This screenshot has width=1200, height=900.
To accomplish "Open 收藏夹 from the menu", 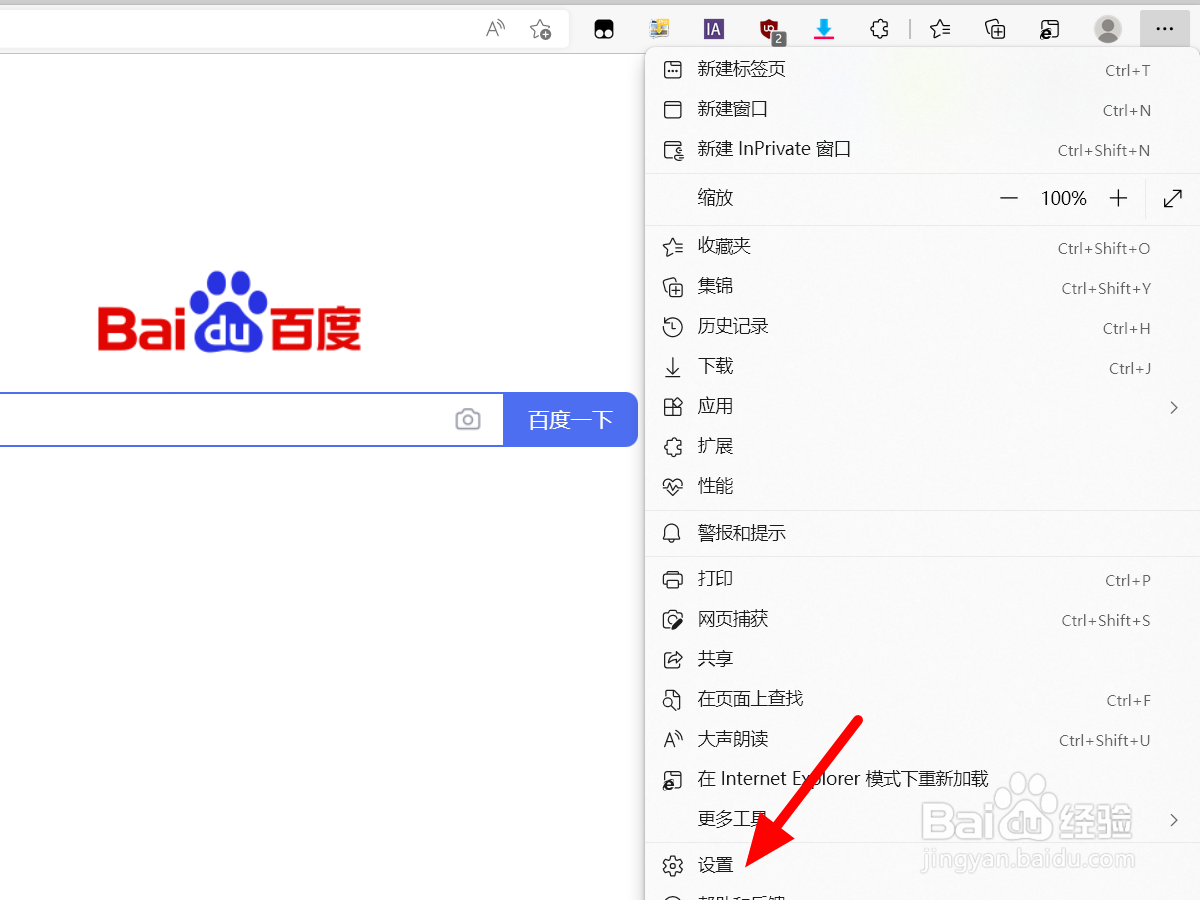I will [922, 246].
